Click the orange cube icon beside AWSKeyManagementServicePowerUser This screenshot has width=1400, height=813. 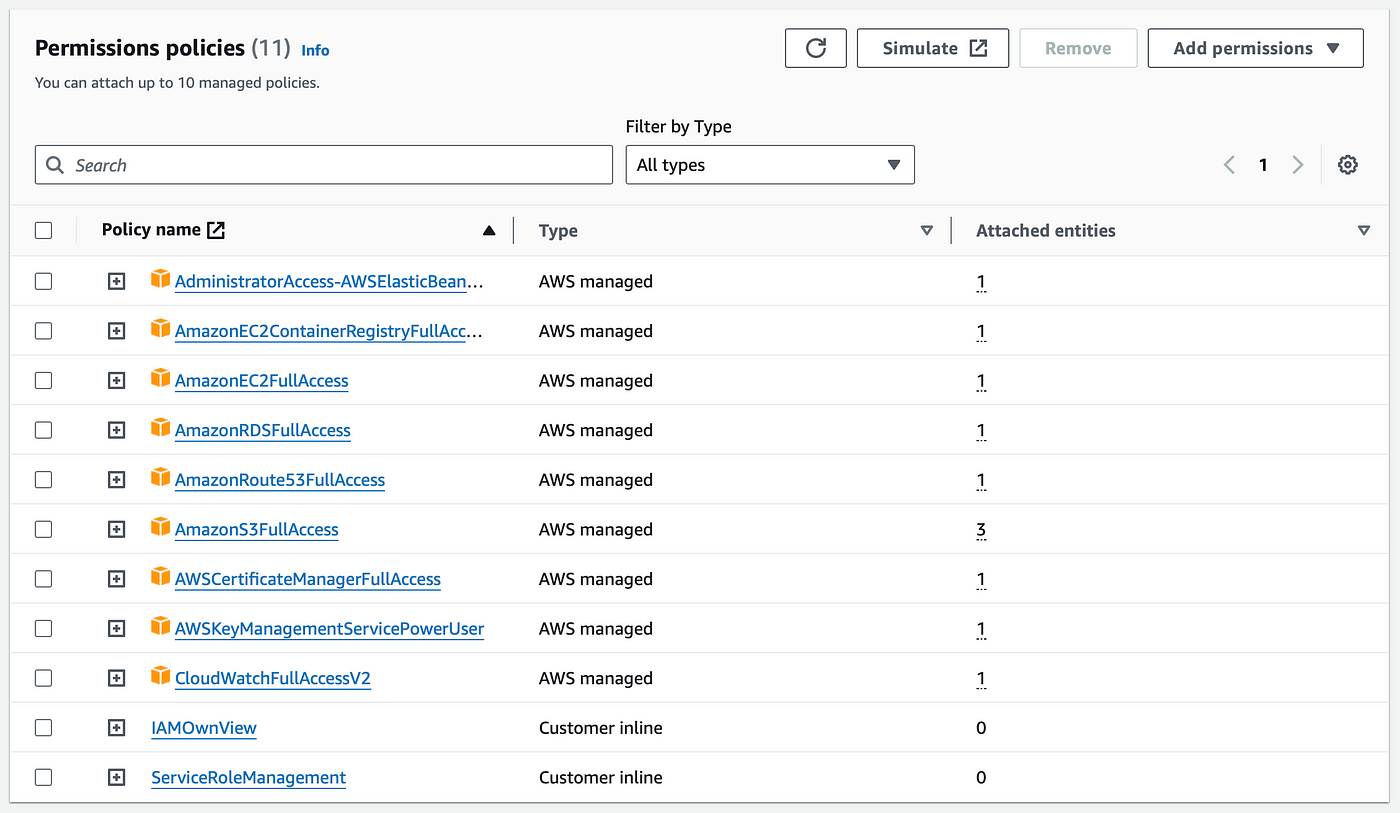click(160, 626)
